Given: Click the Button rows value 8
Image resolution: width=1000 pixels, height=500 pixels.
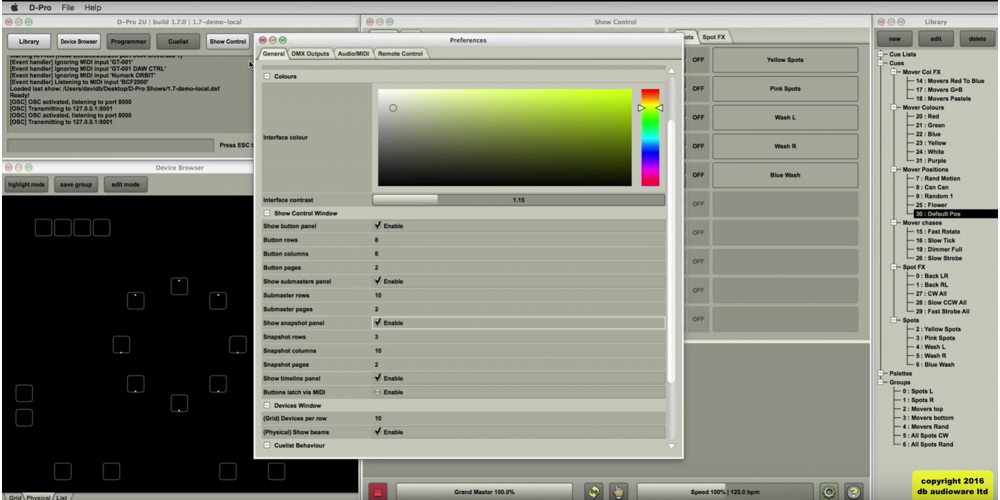Looking at the screenshot, I should coord(376,240).
